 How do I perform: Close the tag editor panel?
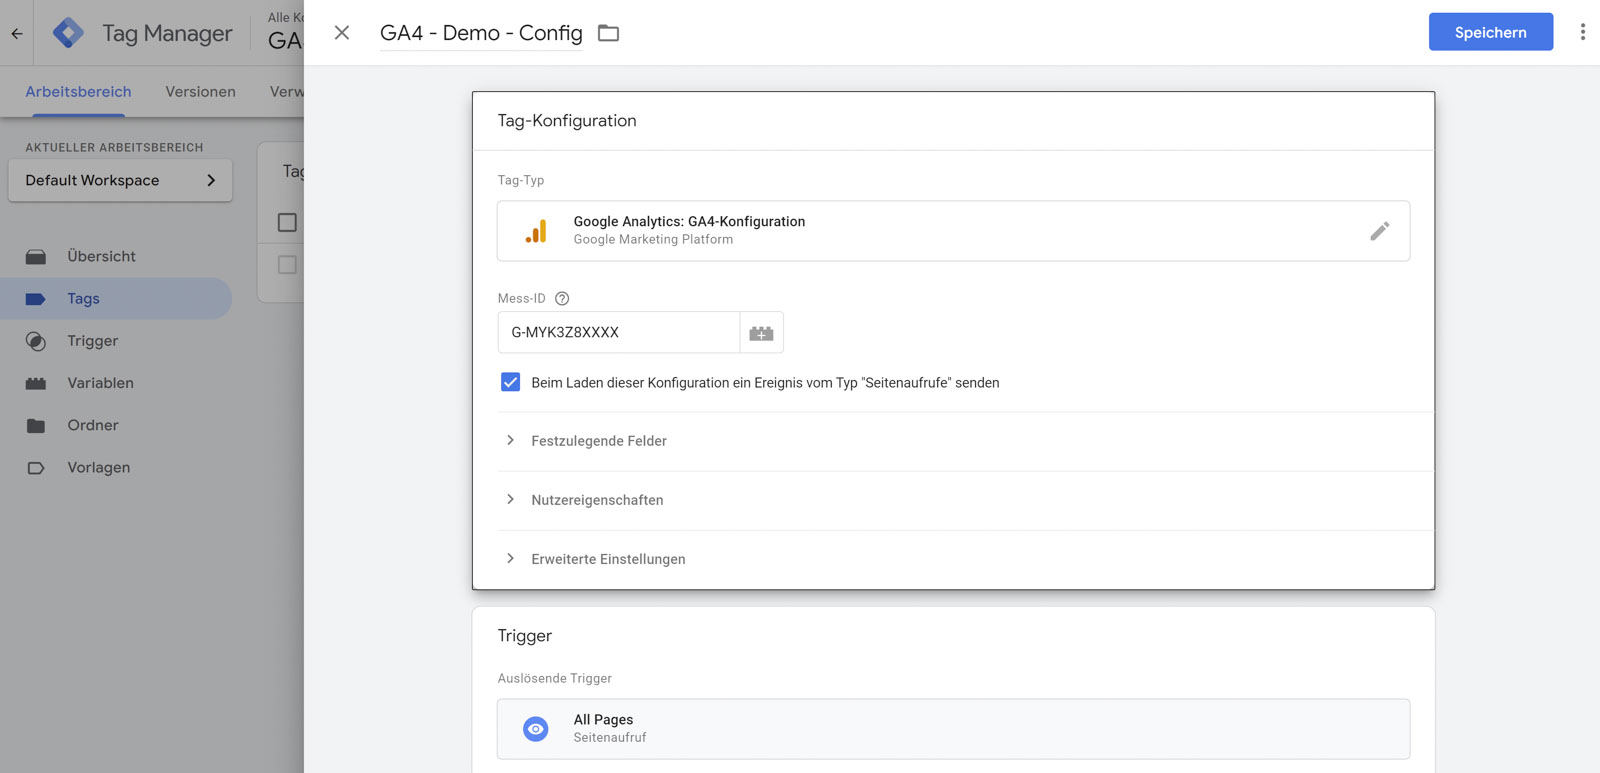click(x=342, y=33)
